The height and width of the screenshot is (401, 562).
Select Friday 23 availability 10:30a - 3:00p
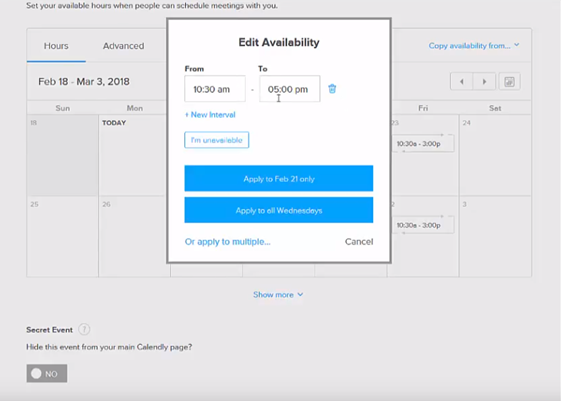[423, 144]
